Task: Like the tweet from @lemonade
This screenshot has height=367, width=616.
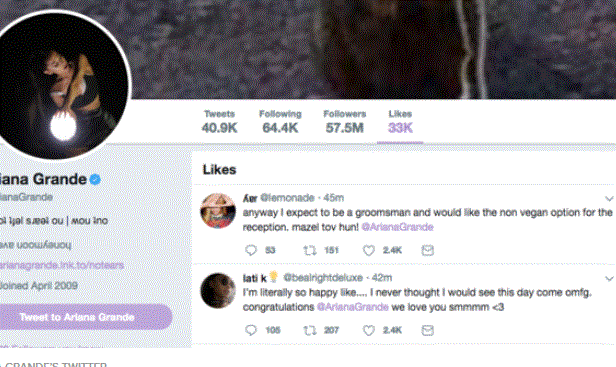Action: [368, 250]
